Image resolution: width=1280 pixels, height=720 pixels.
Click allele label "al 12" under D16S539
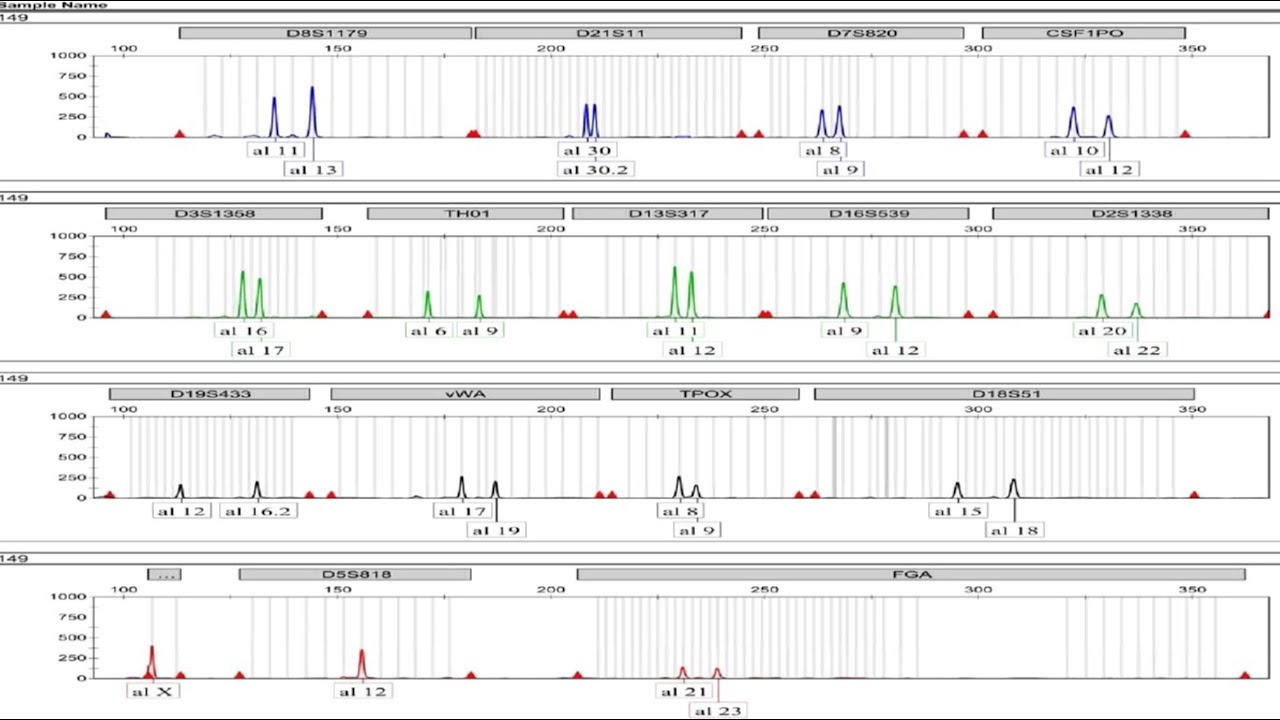click(x=895, y=350)
